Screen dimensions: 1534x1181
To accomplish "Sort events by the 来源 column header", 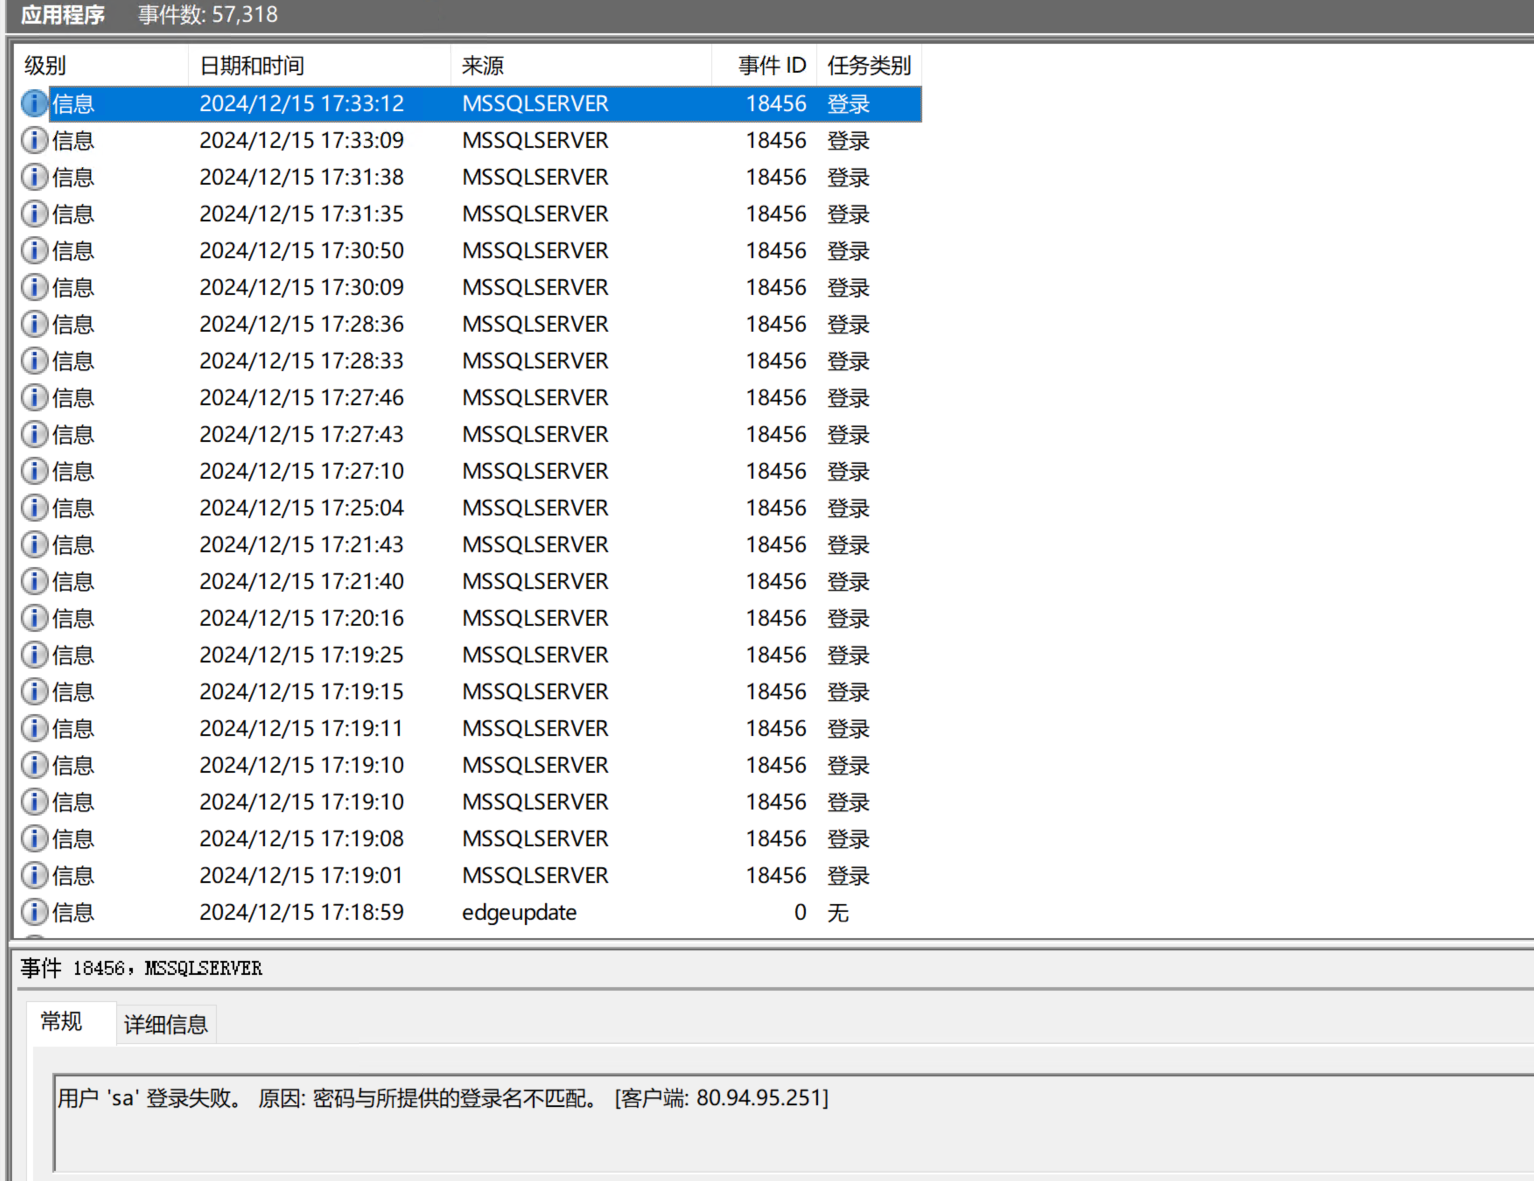I will point(581,66).
